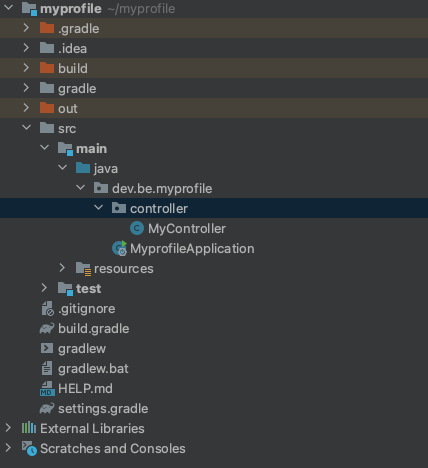Select the main folder label
The width and height of the screenshot is (428, 468).
click(x=91, y=149)
